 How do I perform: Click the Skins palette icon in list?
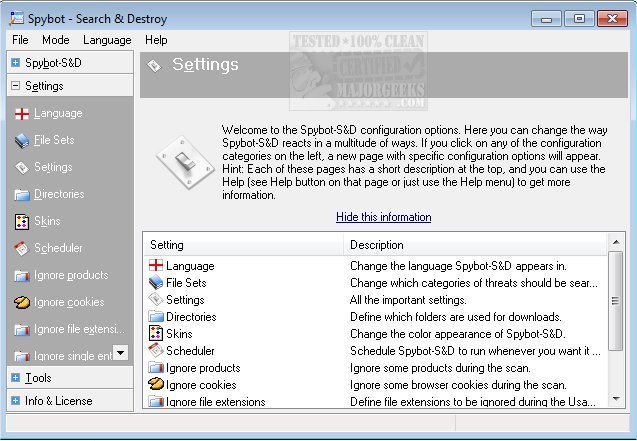[156, 333]
